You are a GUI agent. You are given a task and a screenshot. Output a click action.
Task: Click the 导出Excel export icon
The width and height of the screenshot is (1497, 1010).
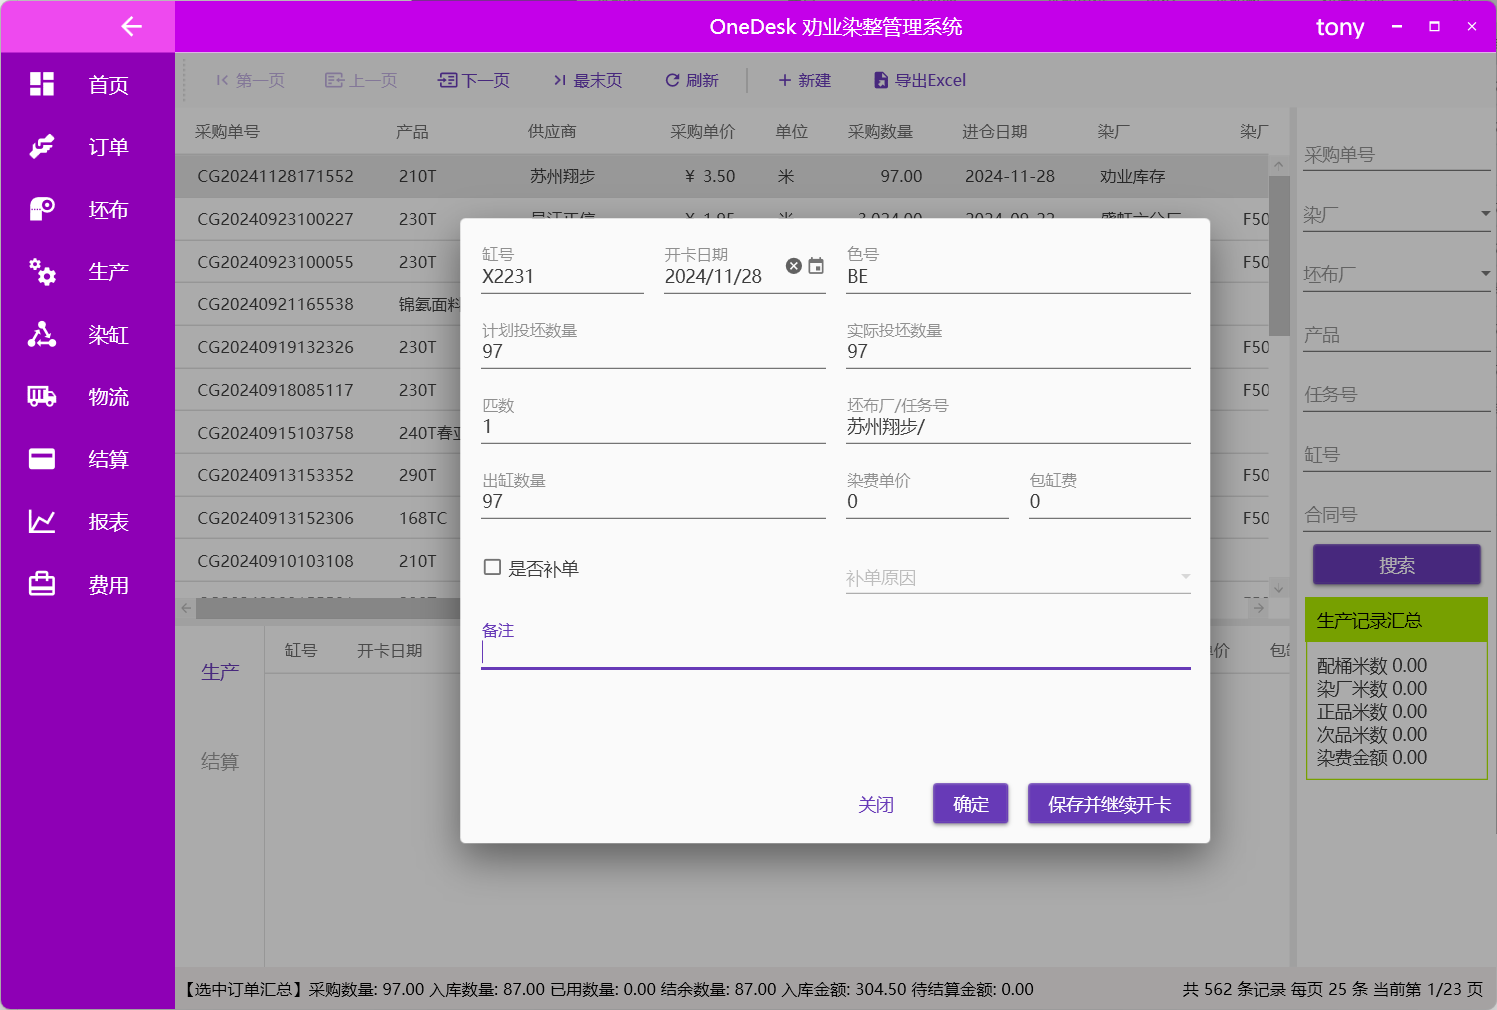click(881, 81)
